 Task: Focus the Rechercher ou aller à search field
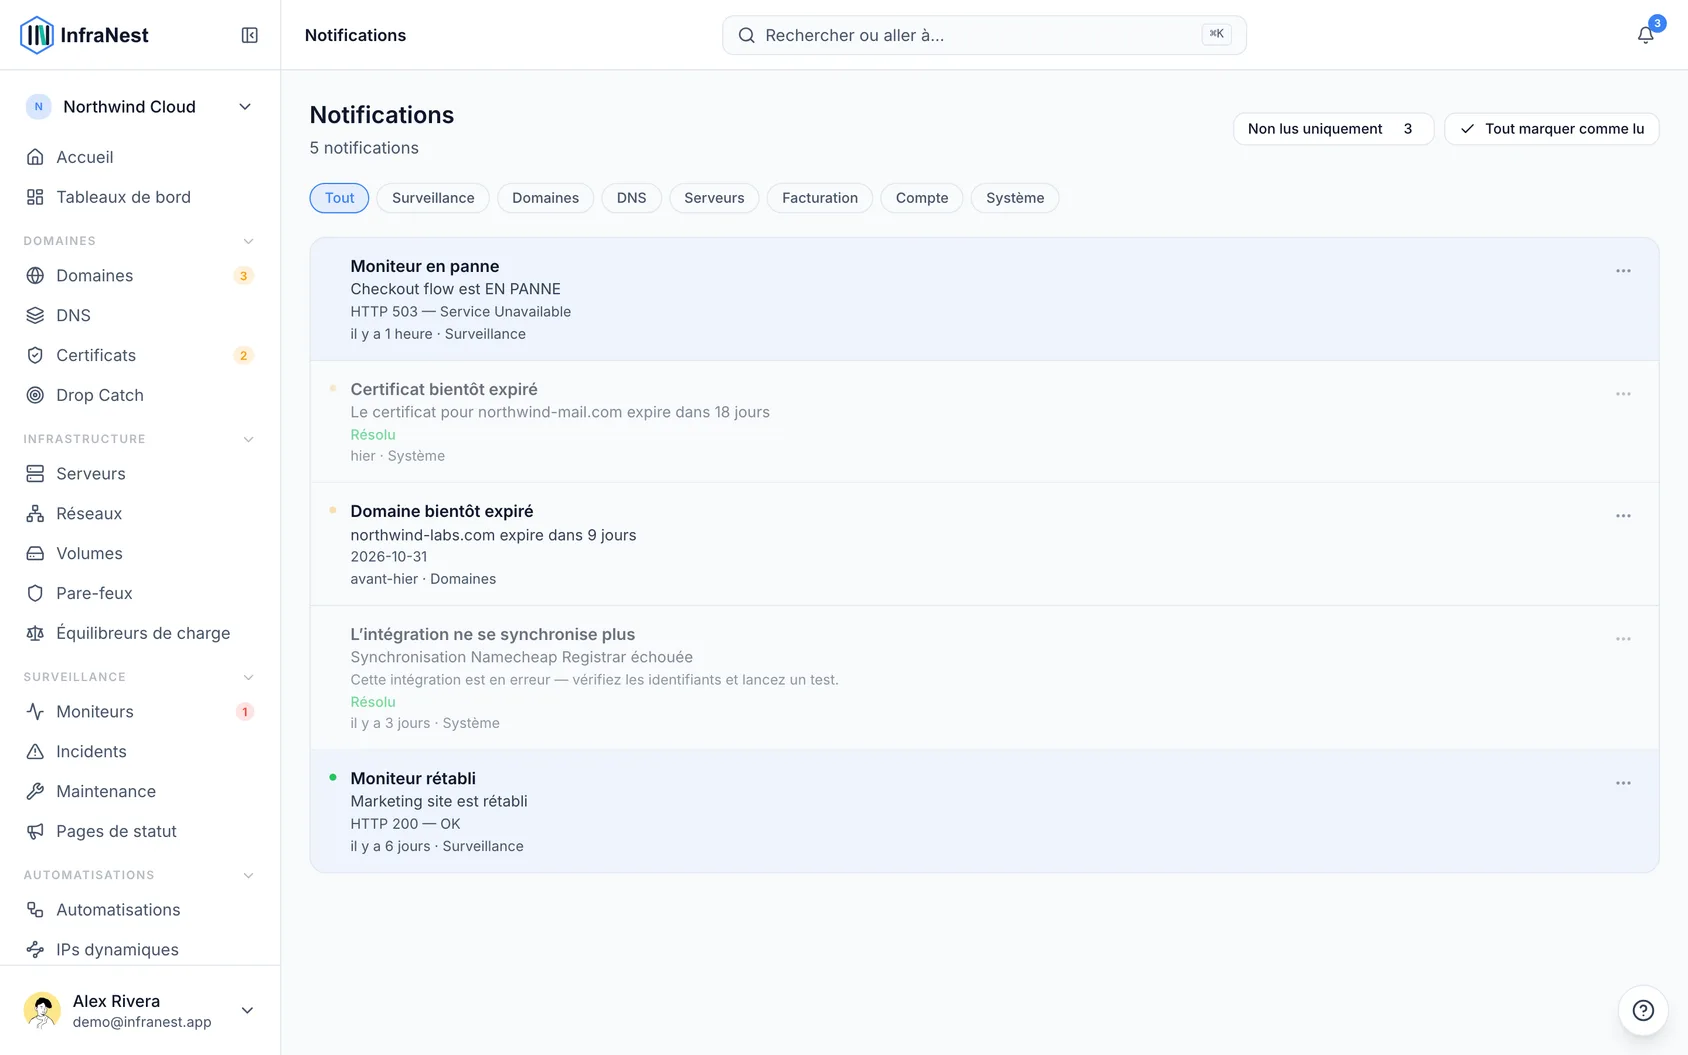click(984, 35)
